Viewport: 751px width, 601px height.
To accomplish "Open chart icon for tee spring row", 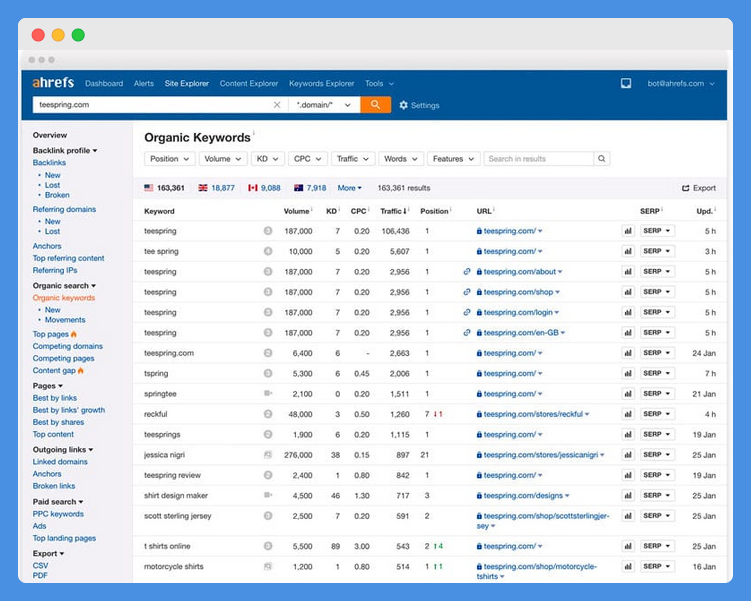I will click(627, 251).
